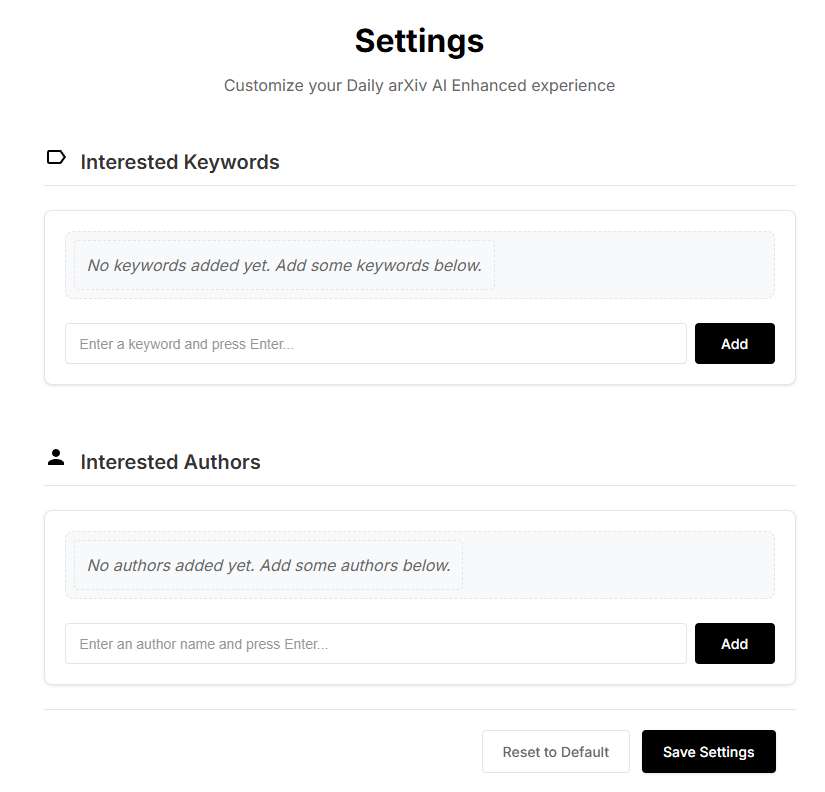Click empty space in the keywords list box
The image size is (825, 792).
click(634, 265)
